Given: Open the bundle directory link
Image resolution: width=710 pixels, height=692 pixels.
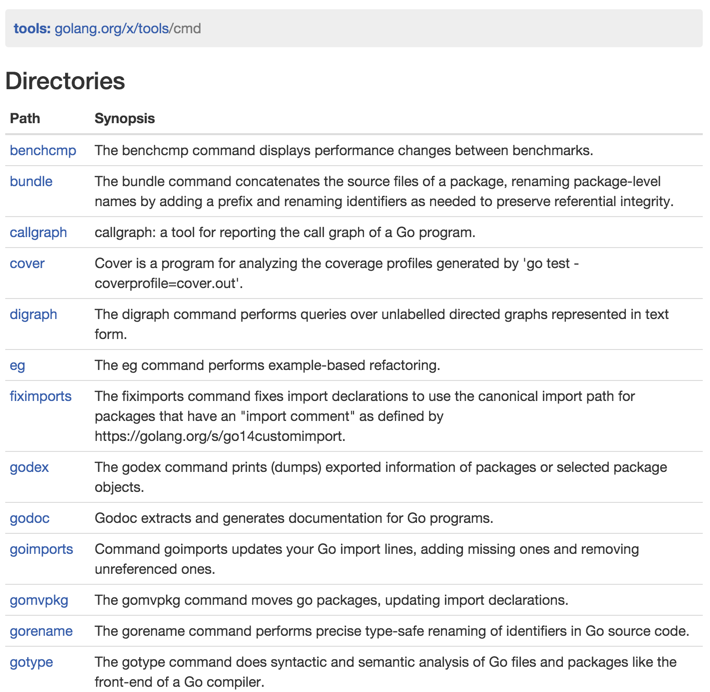Looking at the screenshot, I should point(31,181).
